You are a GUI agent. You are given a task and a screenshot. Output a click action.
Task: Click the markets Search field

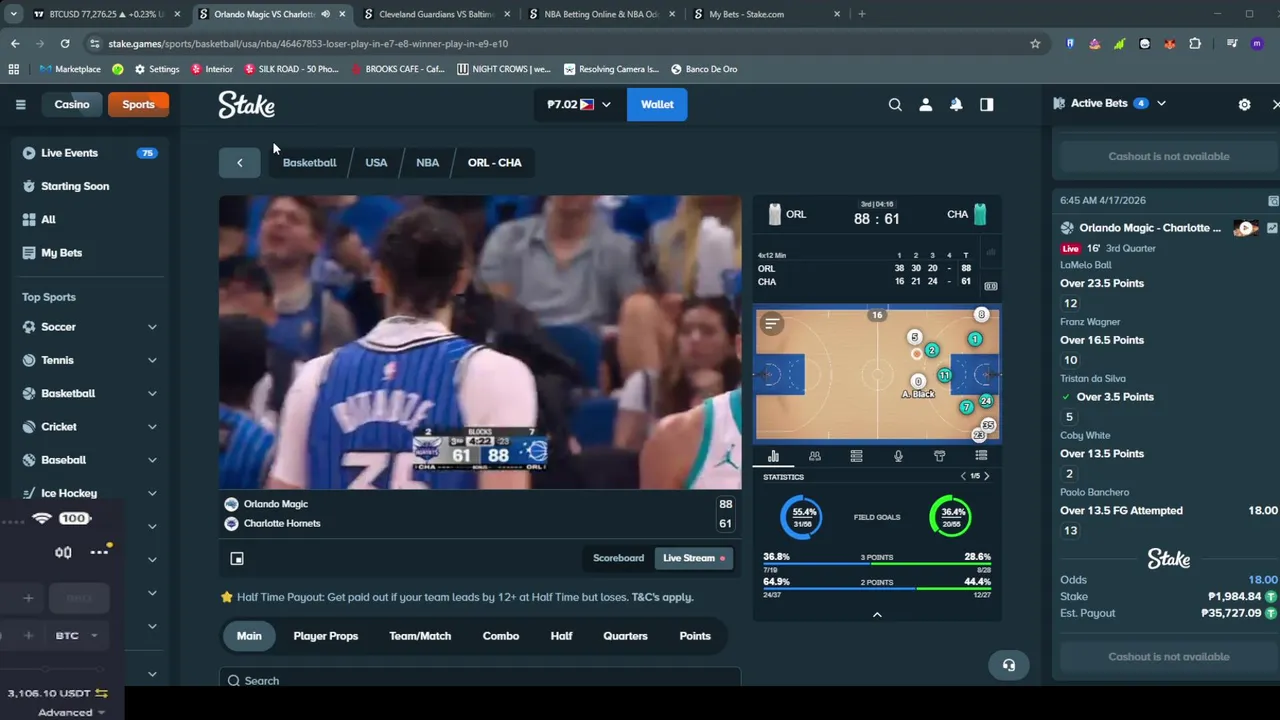click(x=480, y=679)
